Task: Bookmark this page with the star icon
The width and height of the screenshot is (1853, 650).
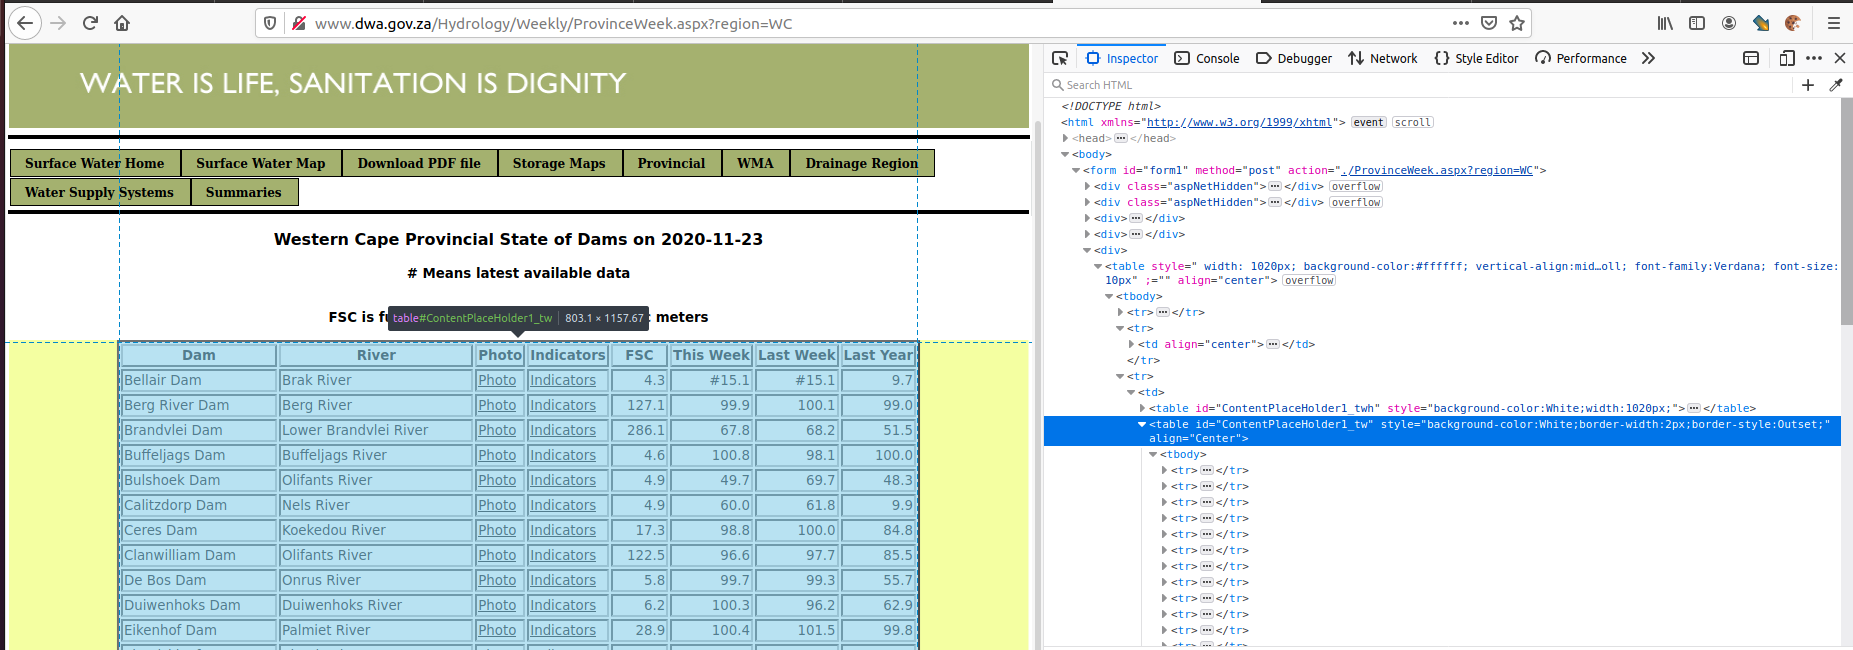Action: pyautogui.click(x=1517, y=23)
